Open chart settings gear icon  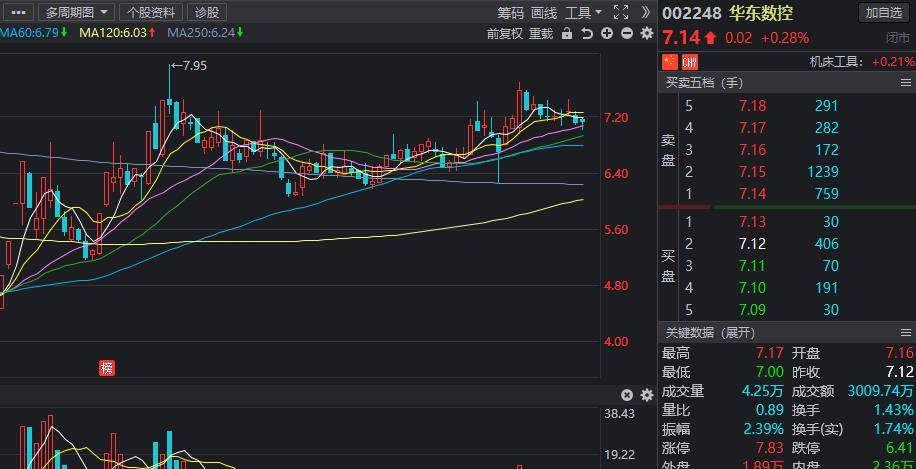[x=646, y=33]
